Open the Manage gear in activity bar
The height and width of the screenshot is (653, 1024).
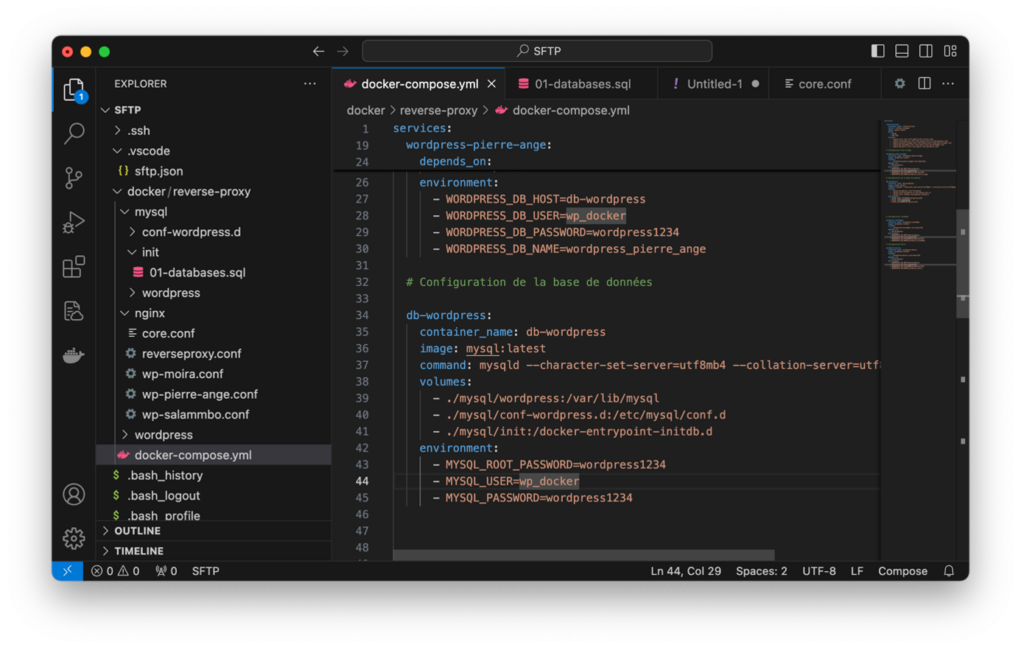pos(74,538)
